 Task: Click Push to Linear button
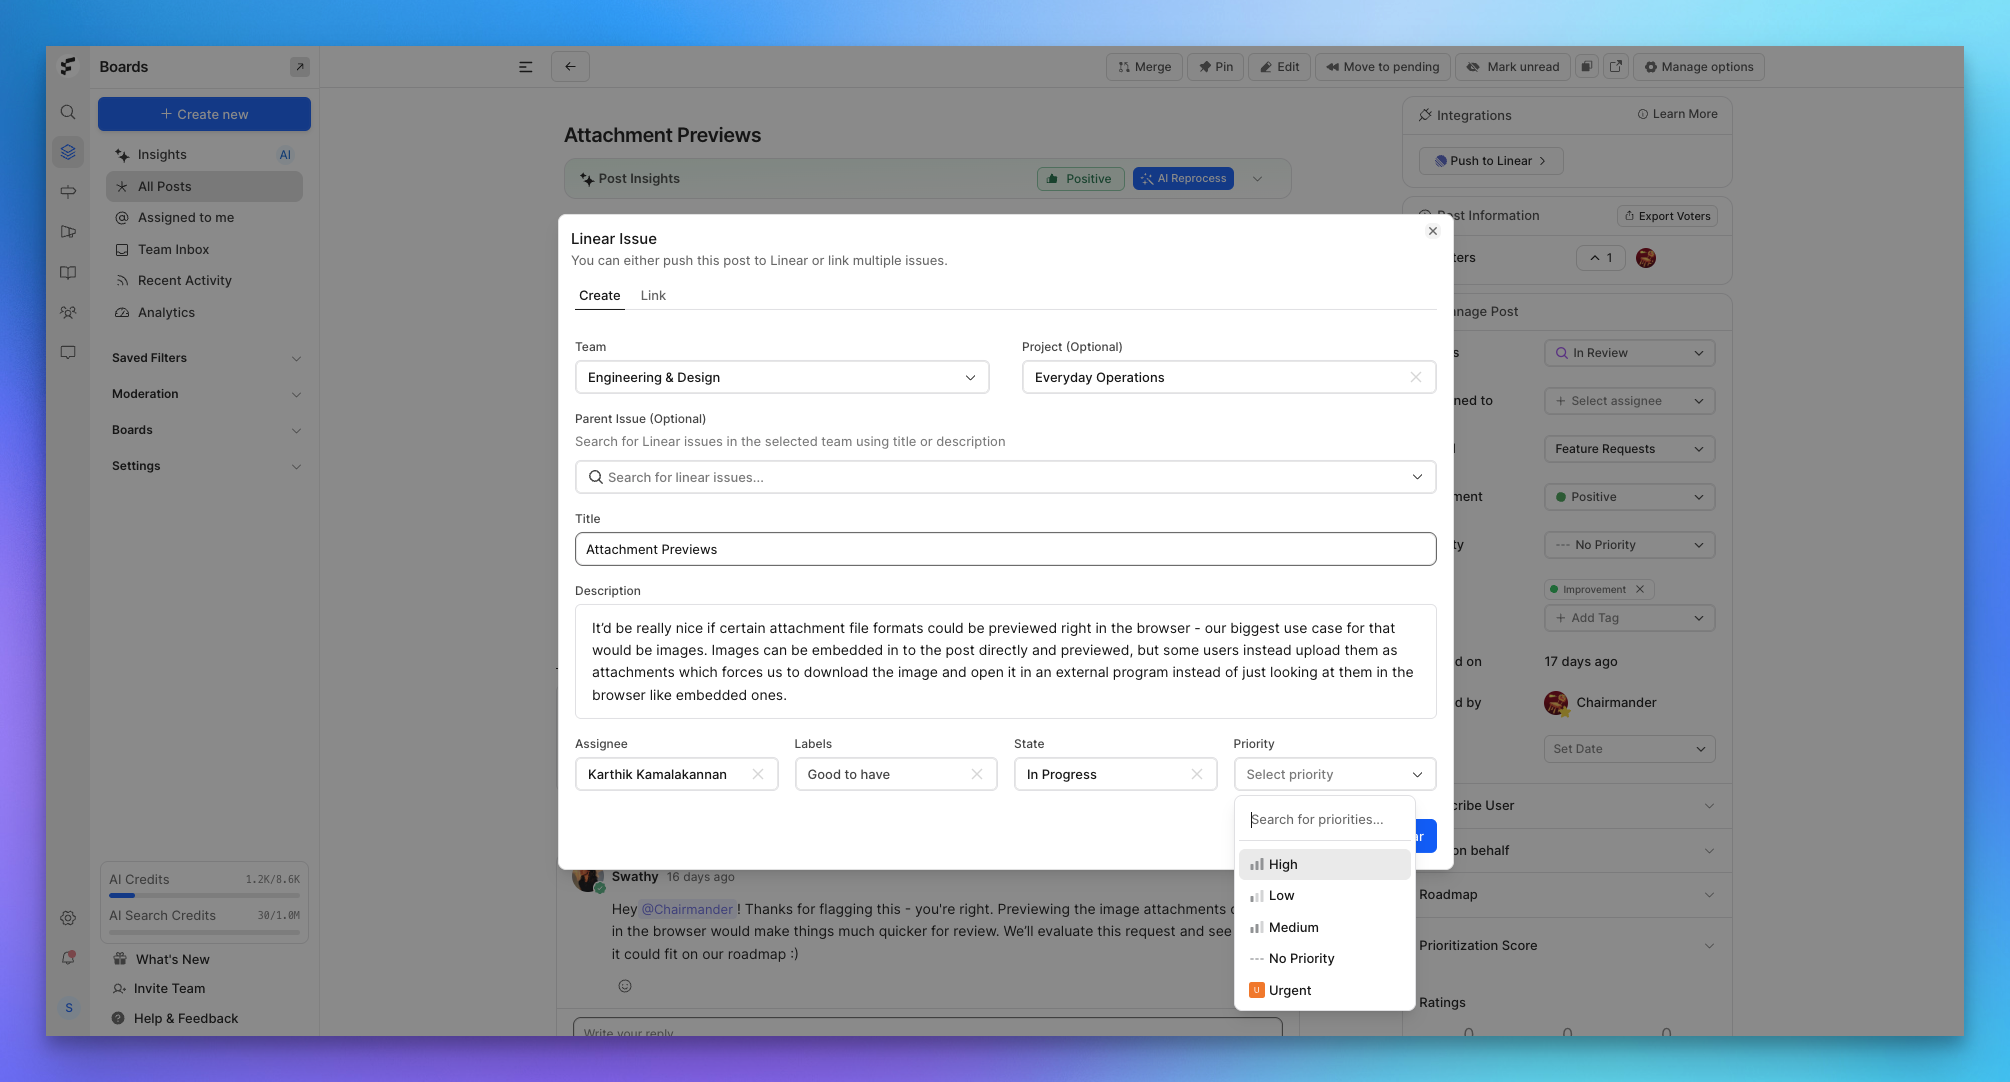coord(1490,161)
